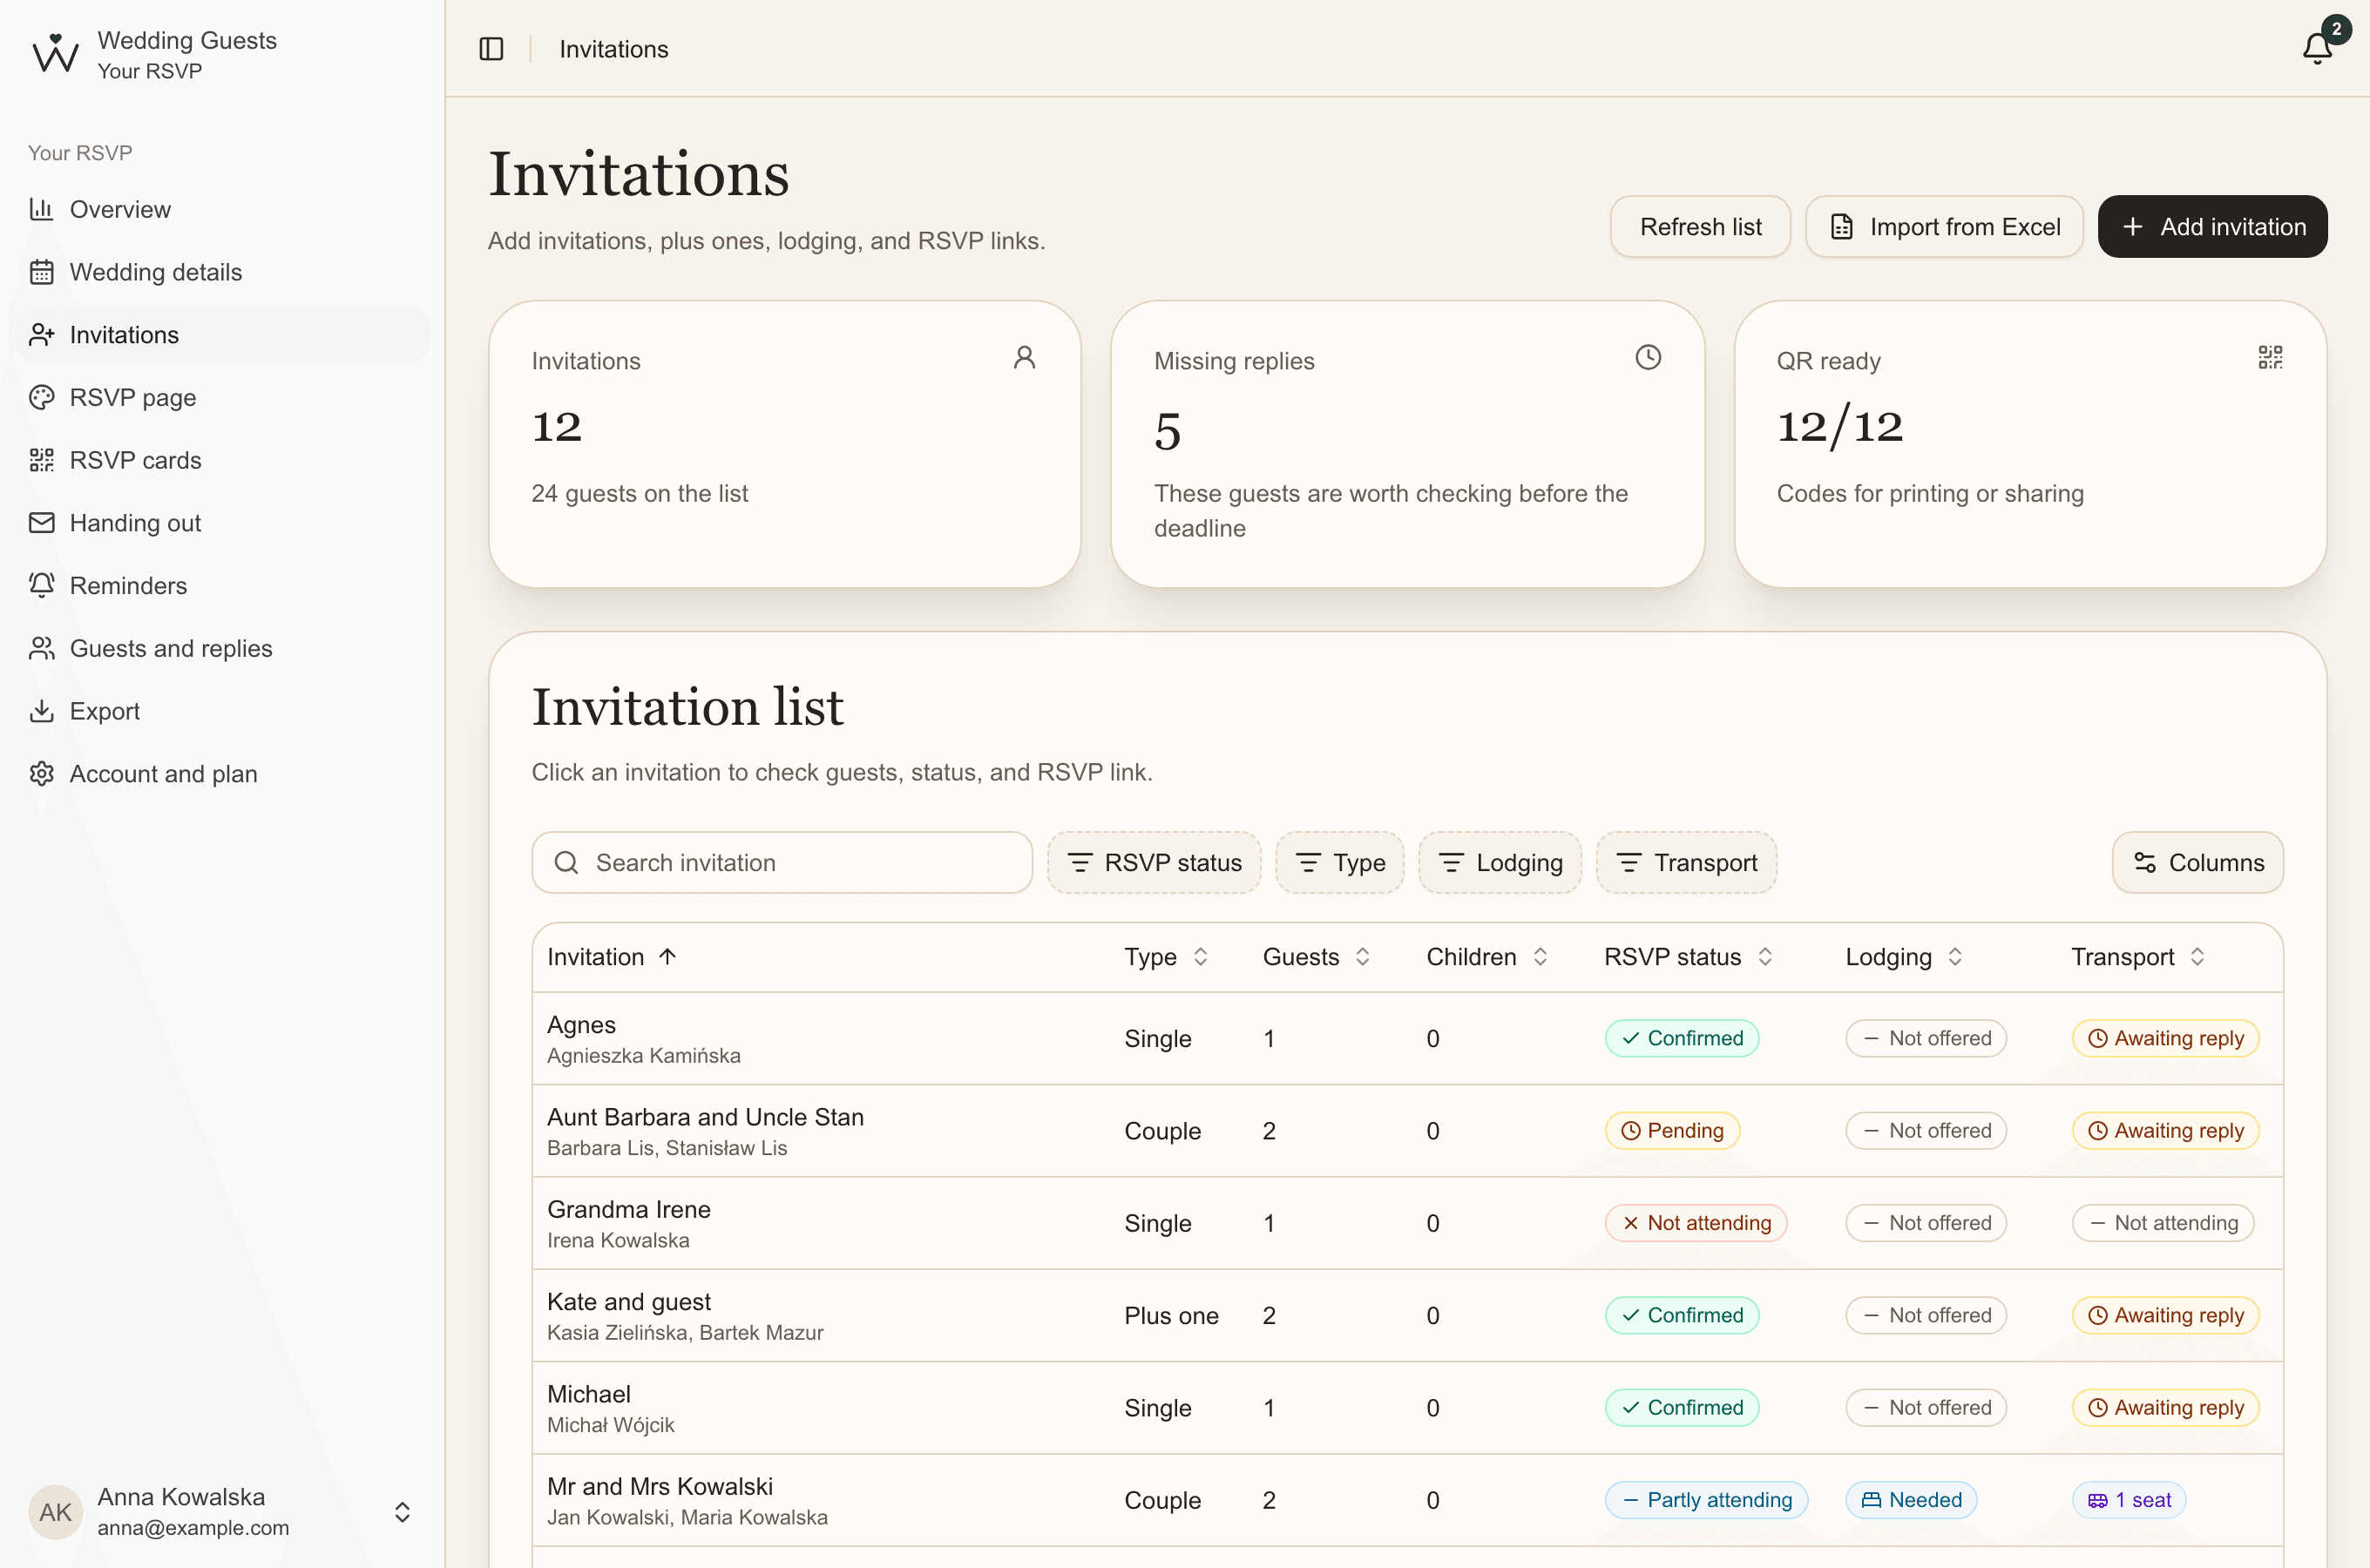Click Add invitation button
Viewport: 2370px width, 1568px height.
click(2212, 227)
